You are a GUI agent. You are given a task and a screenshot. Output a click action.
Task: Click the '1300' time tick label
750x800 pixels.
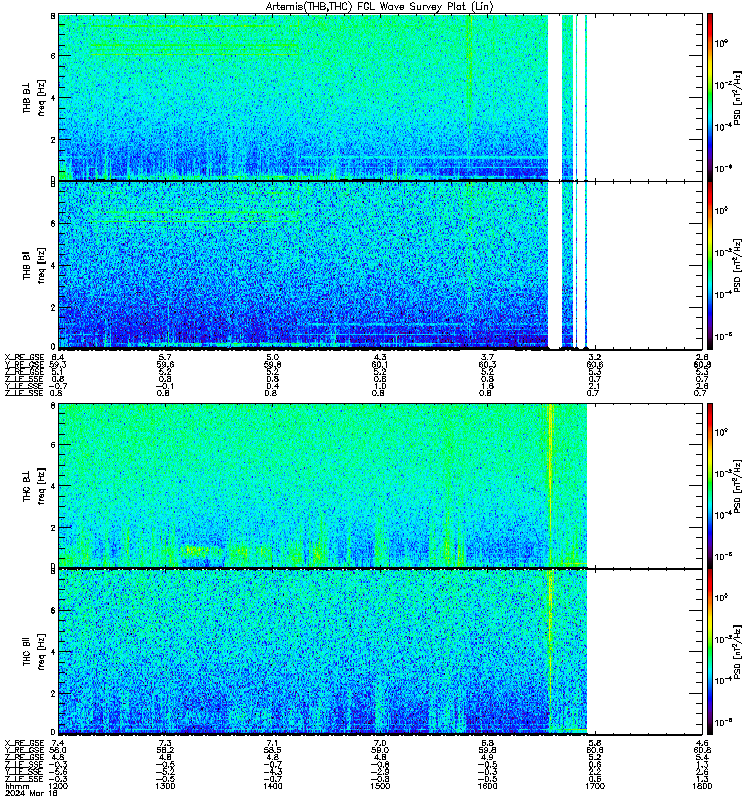165,786
